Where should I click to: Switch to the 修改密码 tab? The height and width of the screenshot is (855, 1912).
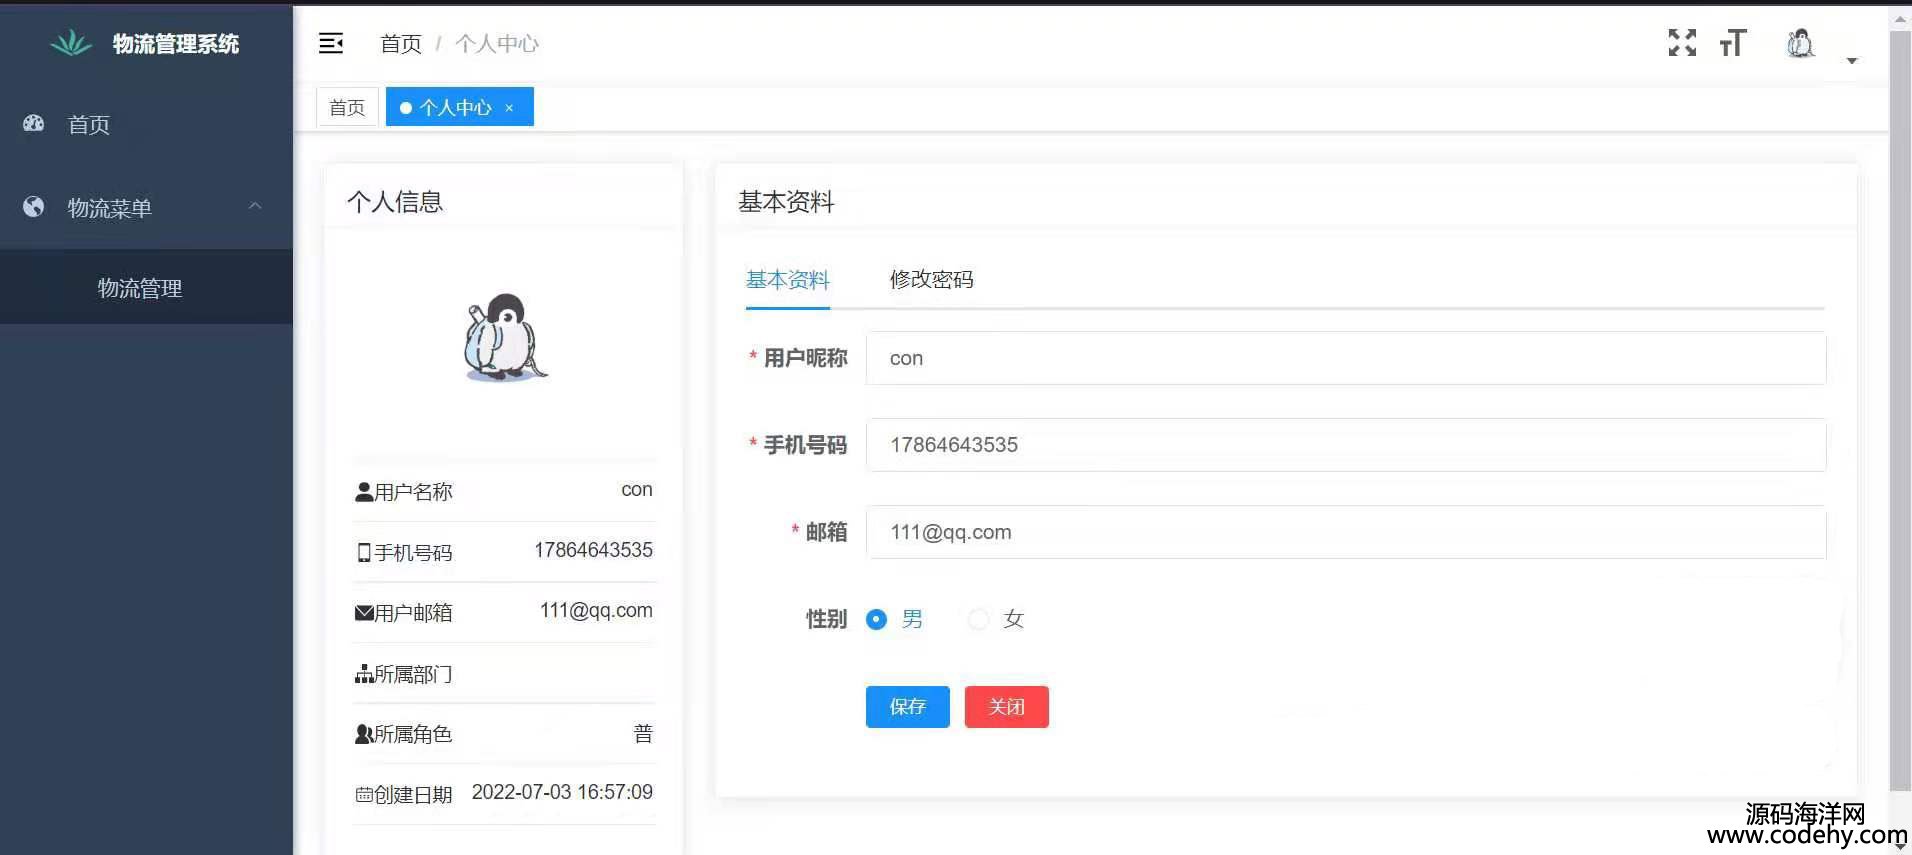[931, 280]
